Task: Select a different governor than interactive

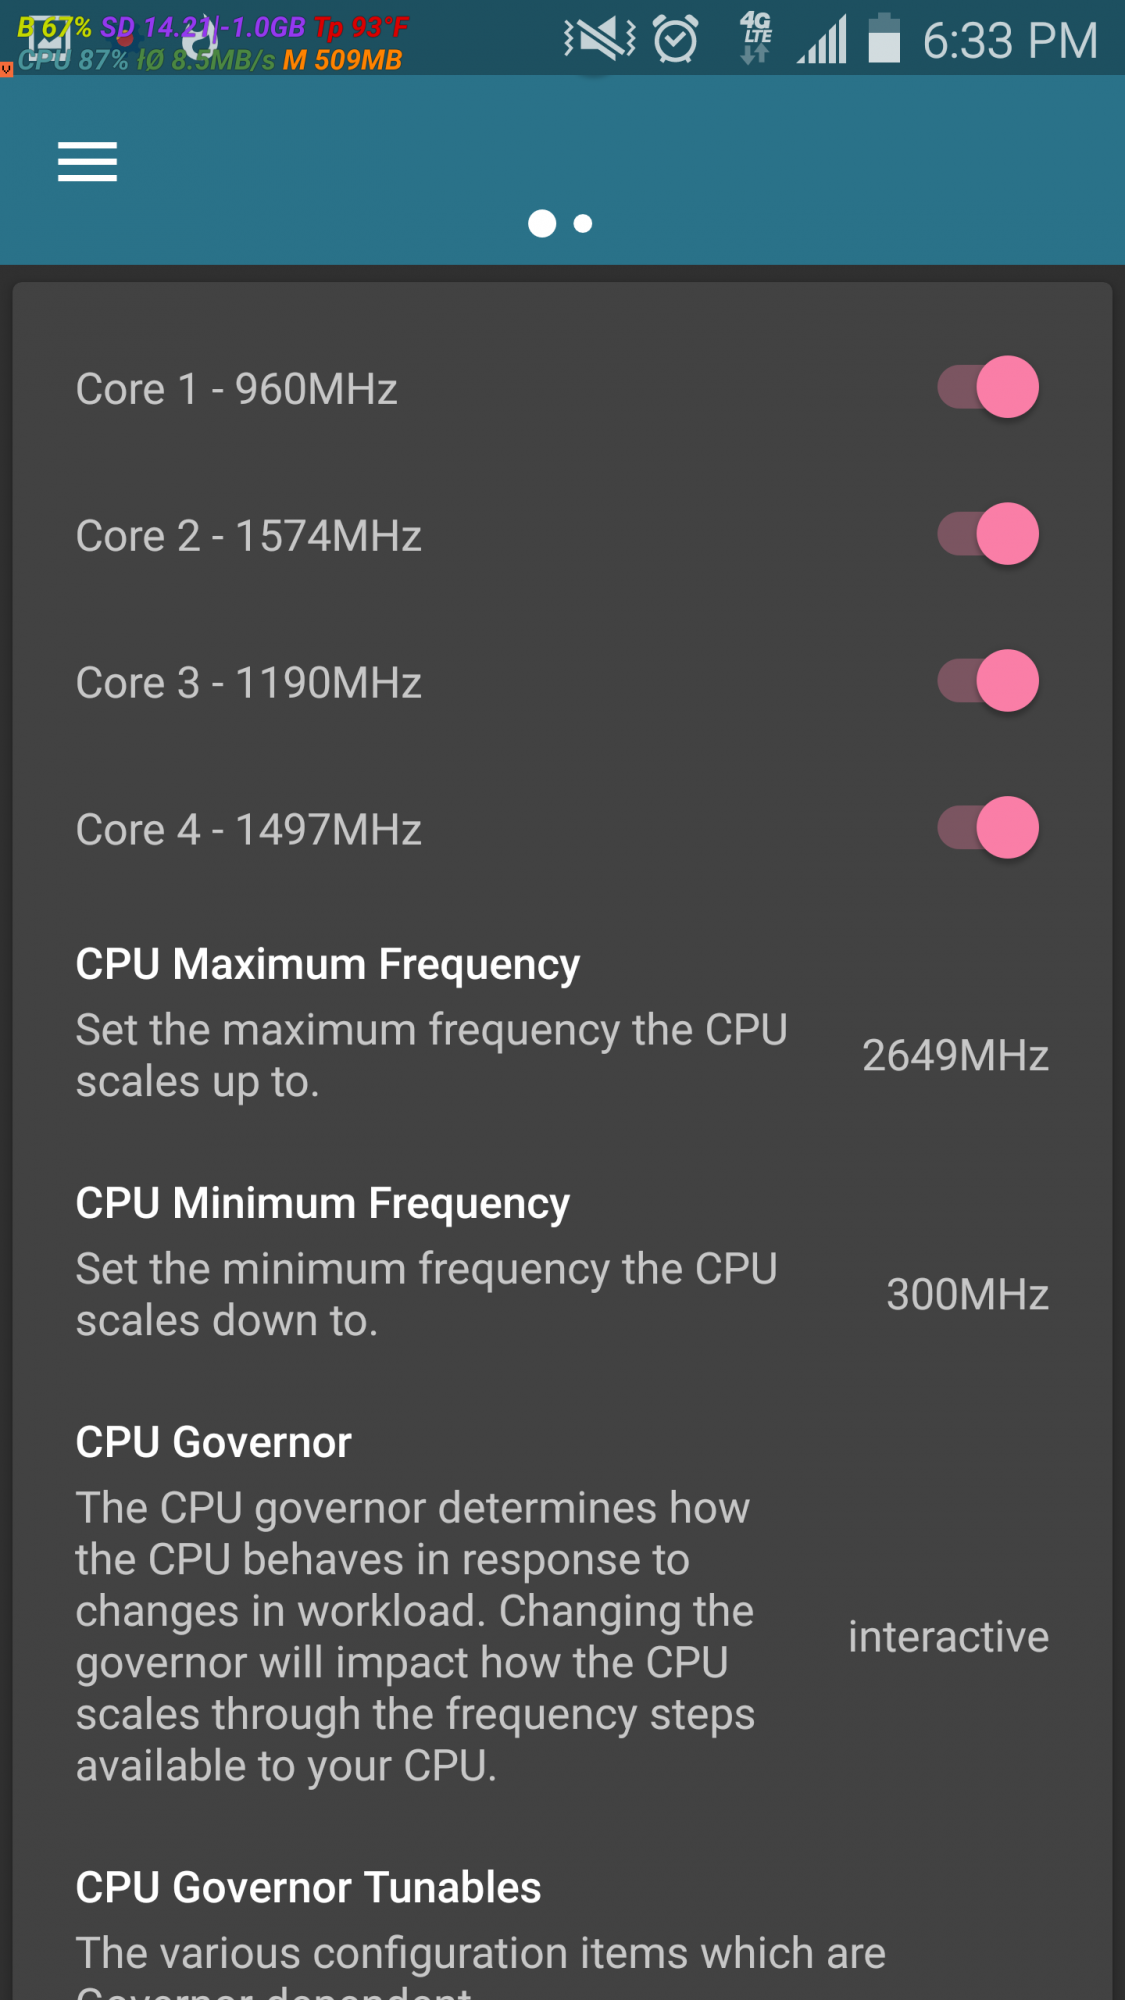Action: 948,1637
